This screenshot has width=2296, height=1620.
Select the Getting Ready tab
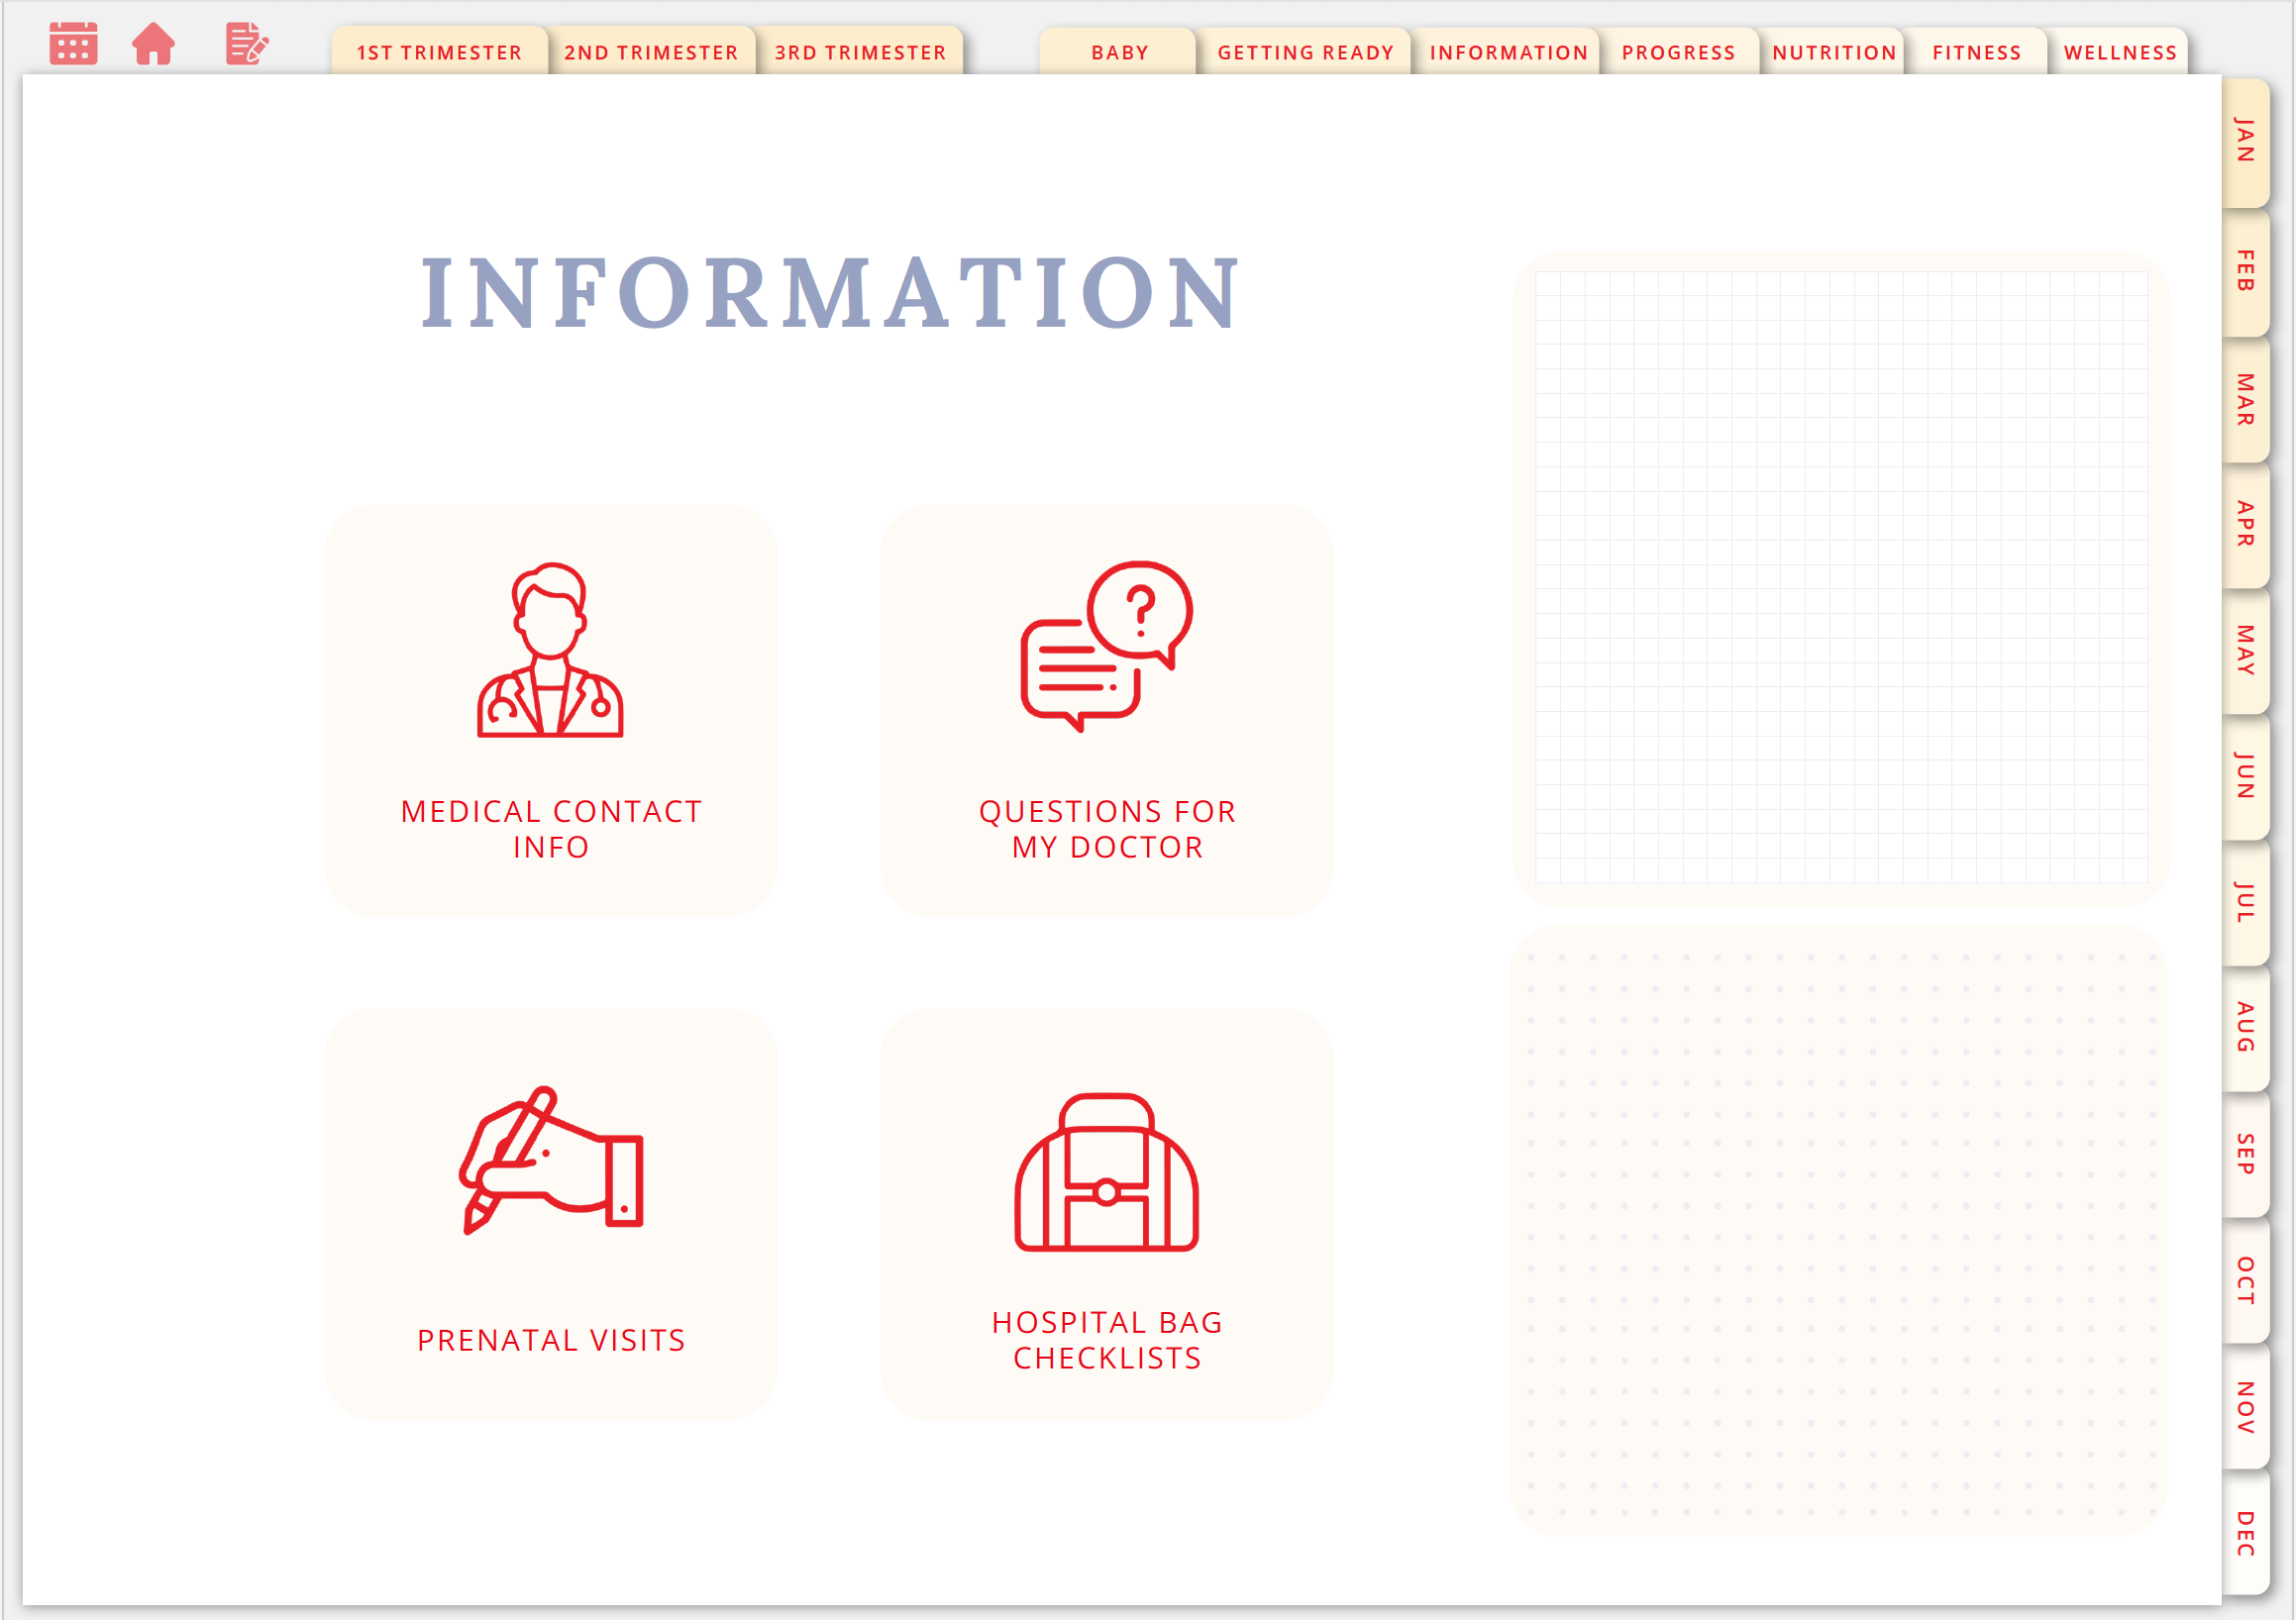click(x=1305, y=52)
